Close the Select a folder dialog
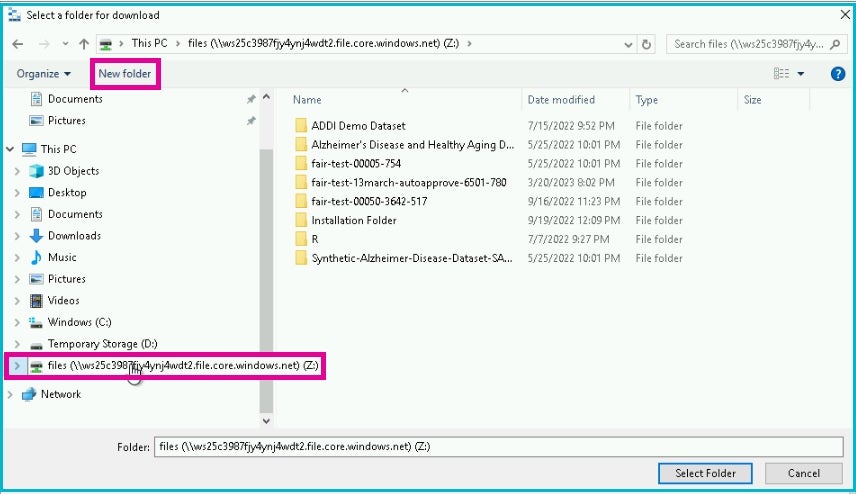The height and width of the screenshot is (494, 856). [x=845, y=15]
